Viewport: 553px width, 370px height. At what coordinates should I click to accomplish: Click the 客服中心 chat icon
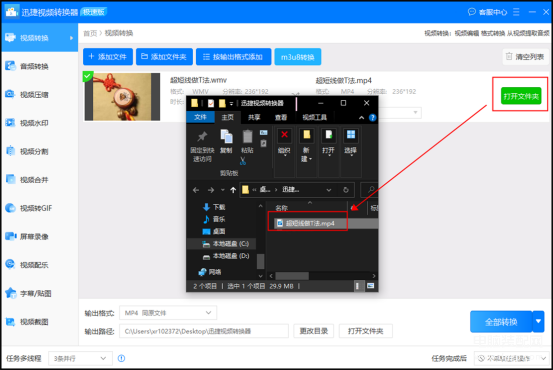click(x=472, y=12)
